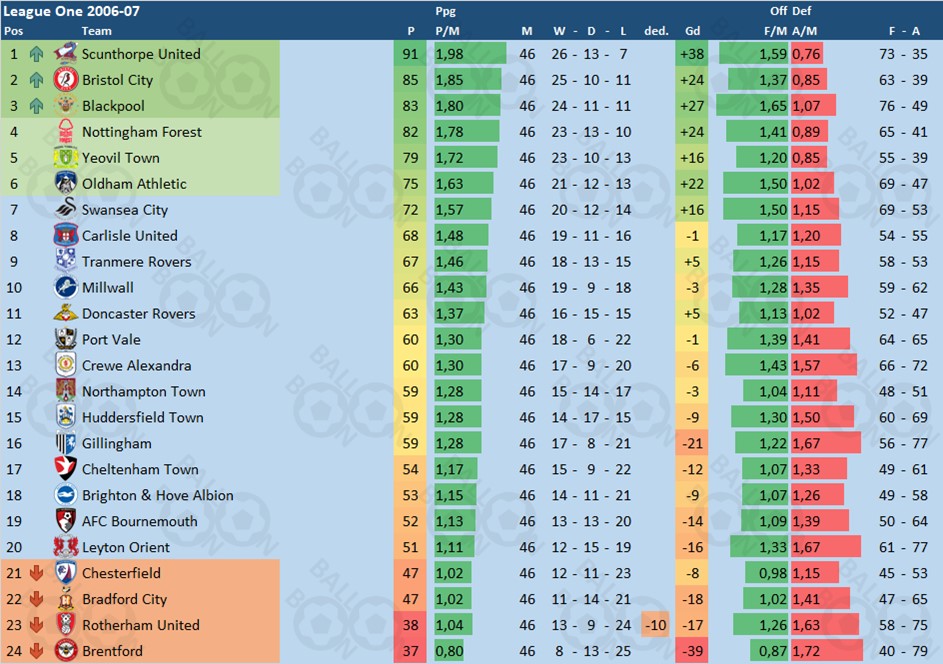Click the AFC Bournemouth club crest
Screen dimensions: 943x664
coord(66,520)
